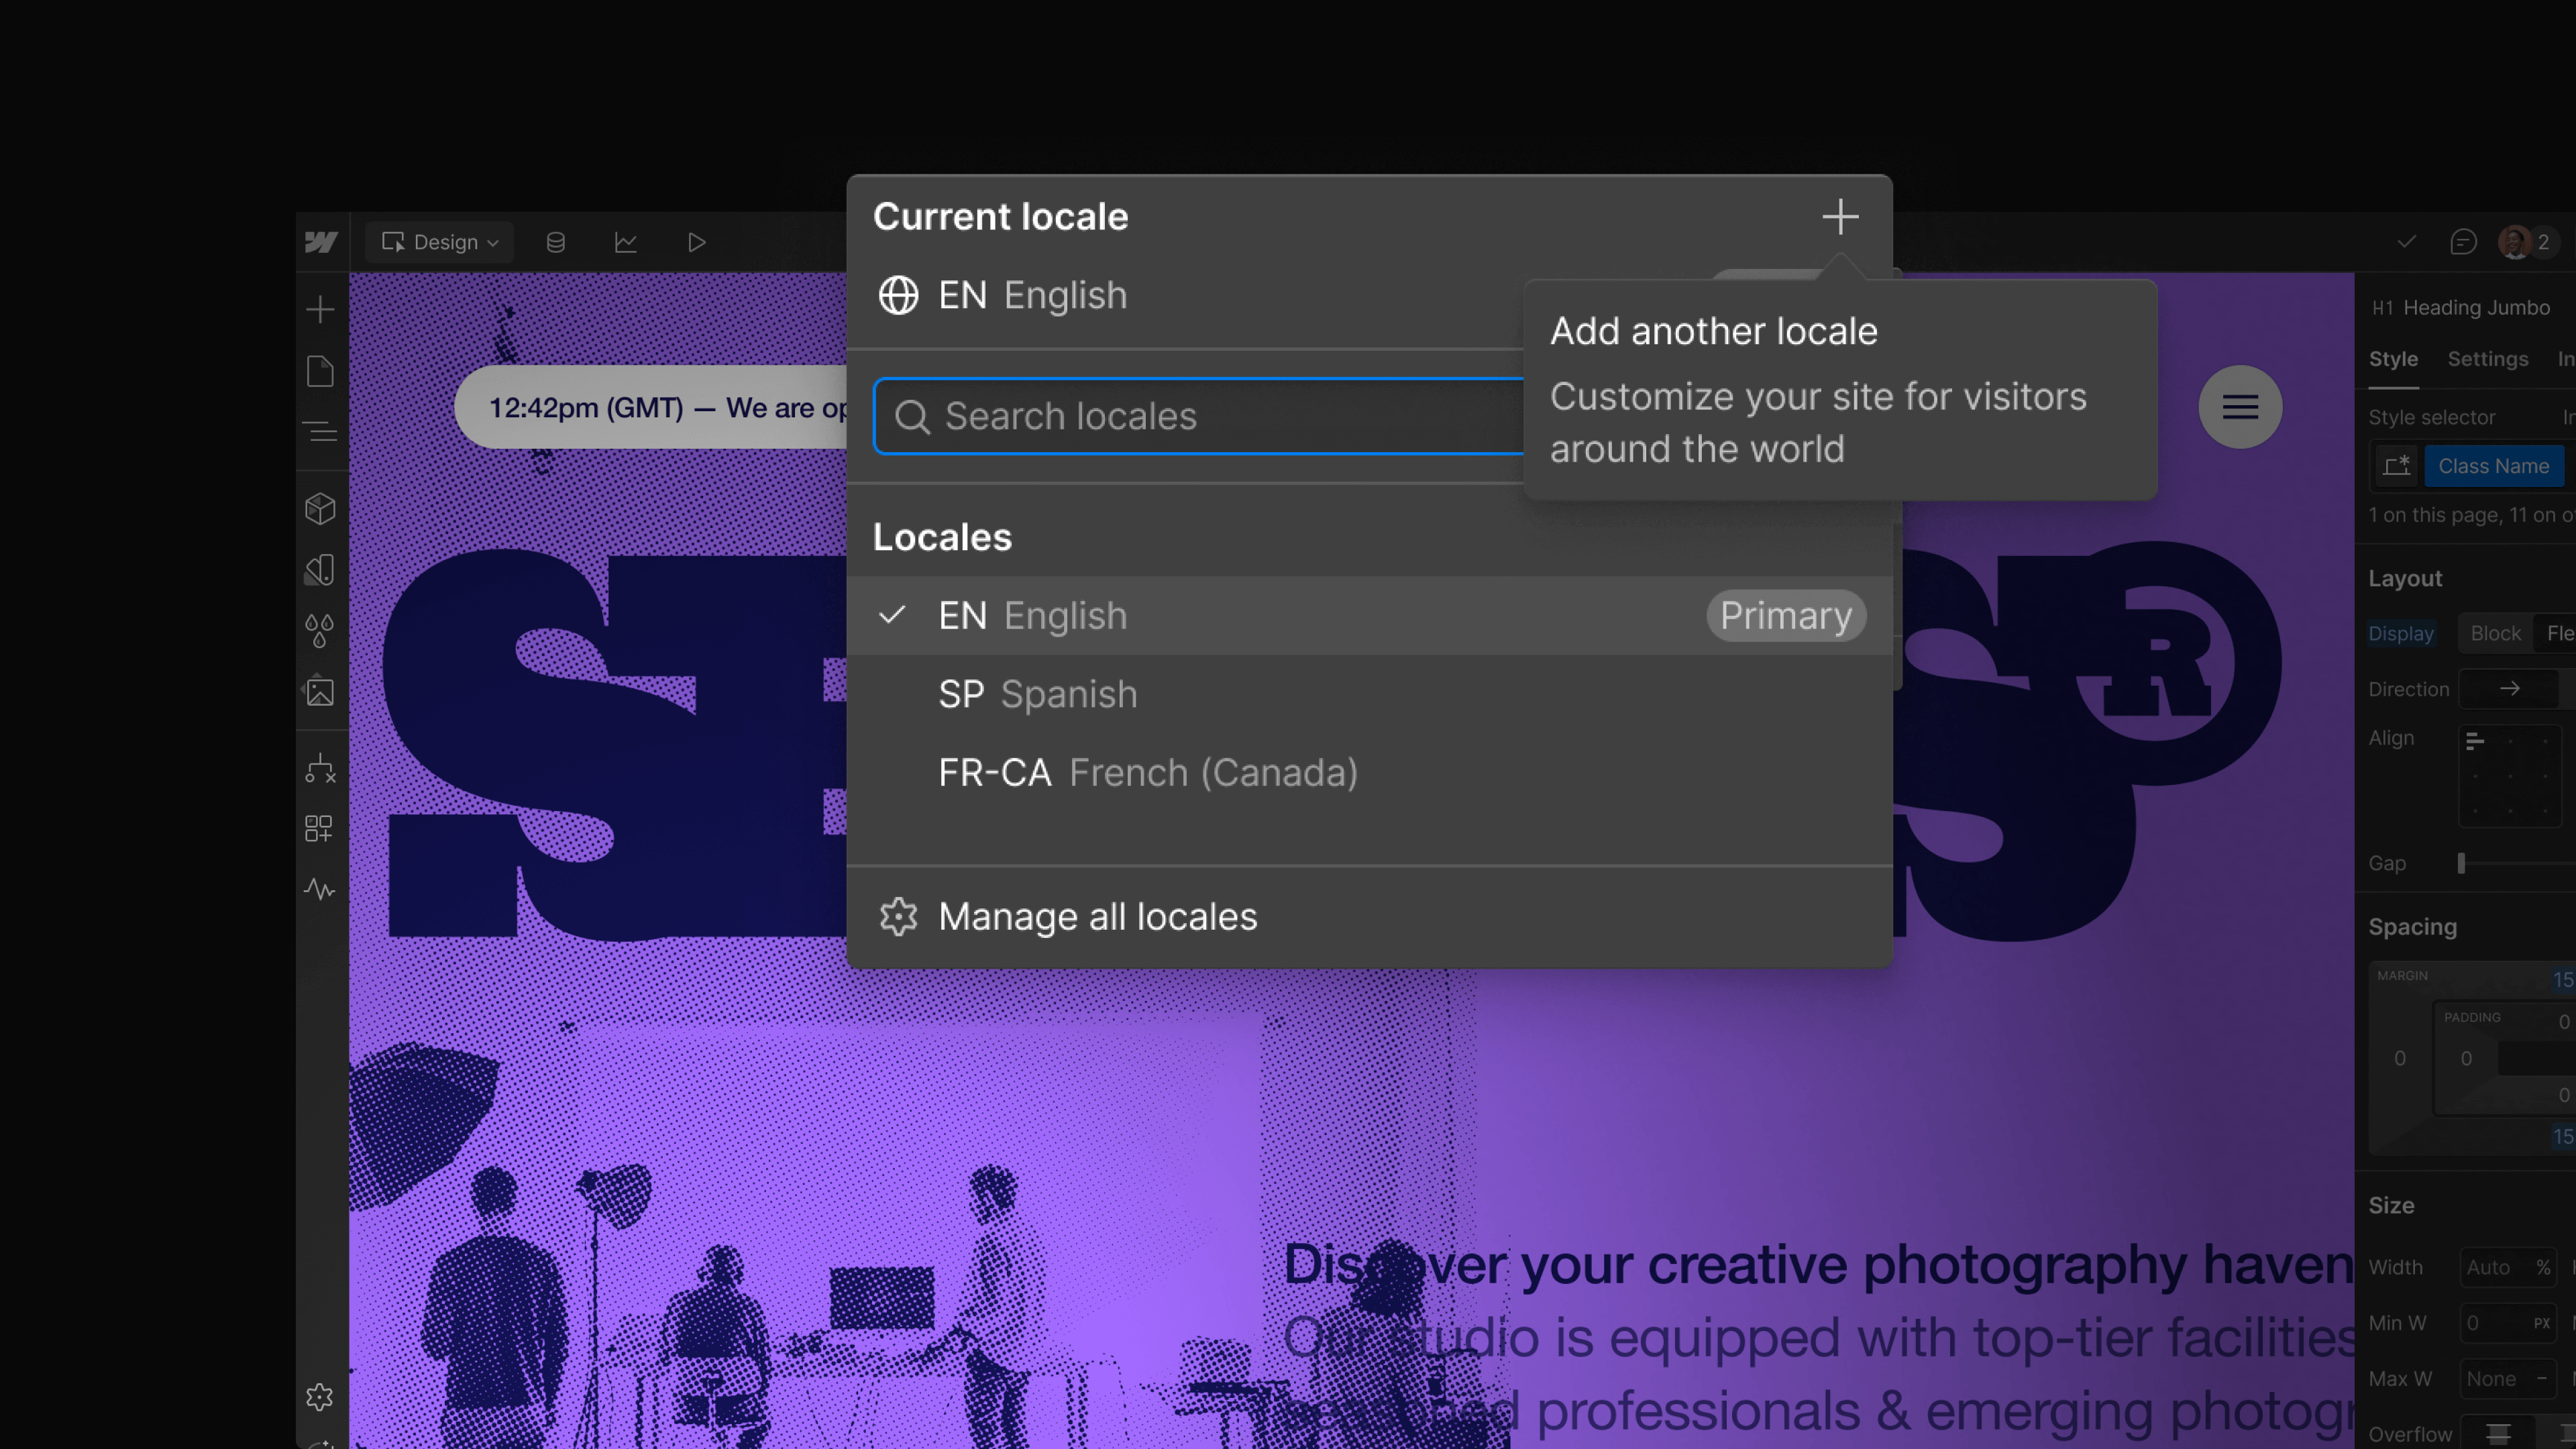The image size is (2576, 1449).
Task: Open the CMS Collections panel
Action: point(555,241)
